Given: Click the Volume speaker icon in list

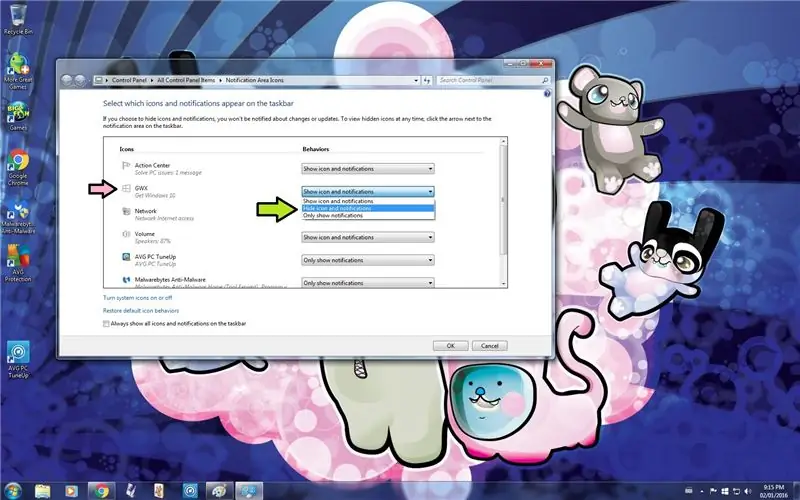Looking at the screenshot, I should point(126,234).
